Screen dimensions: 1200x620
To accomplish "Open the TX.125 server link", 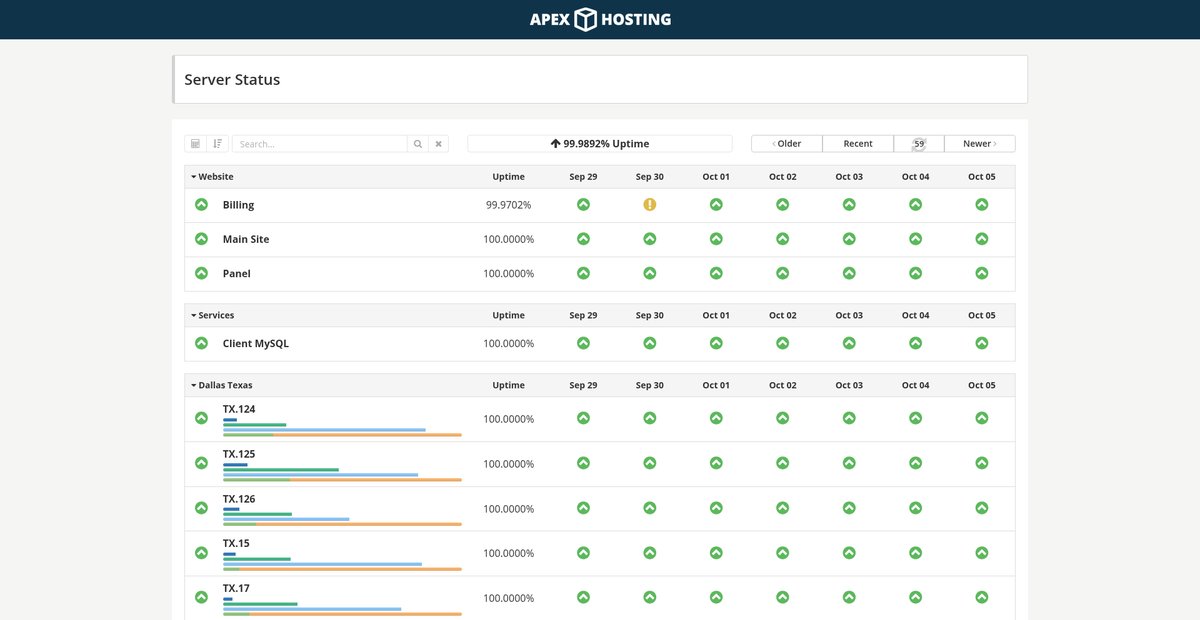I will coord(239,454).
